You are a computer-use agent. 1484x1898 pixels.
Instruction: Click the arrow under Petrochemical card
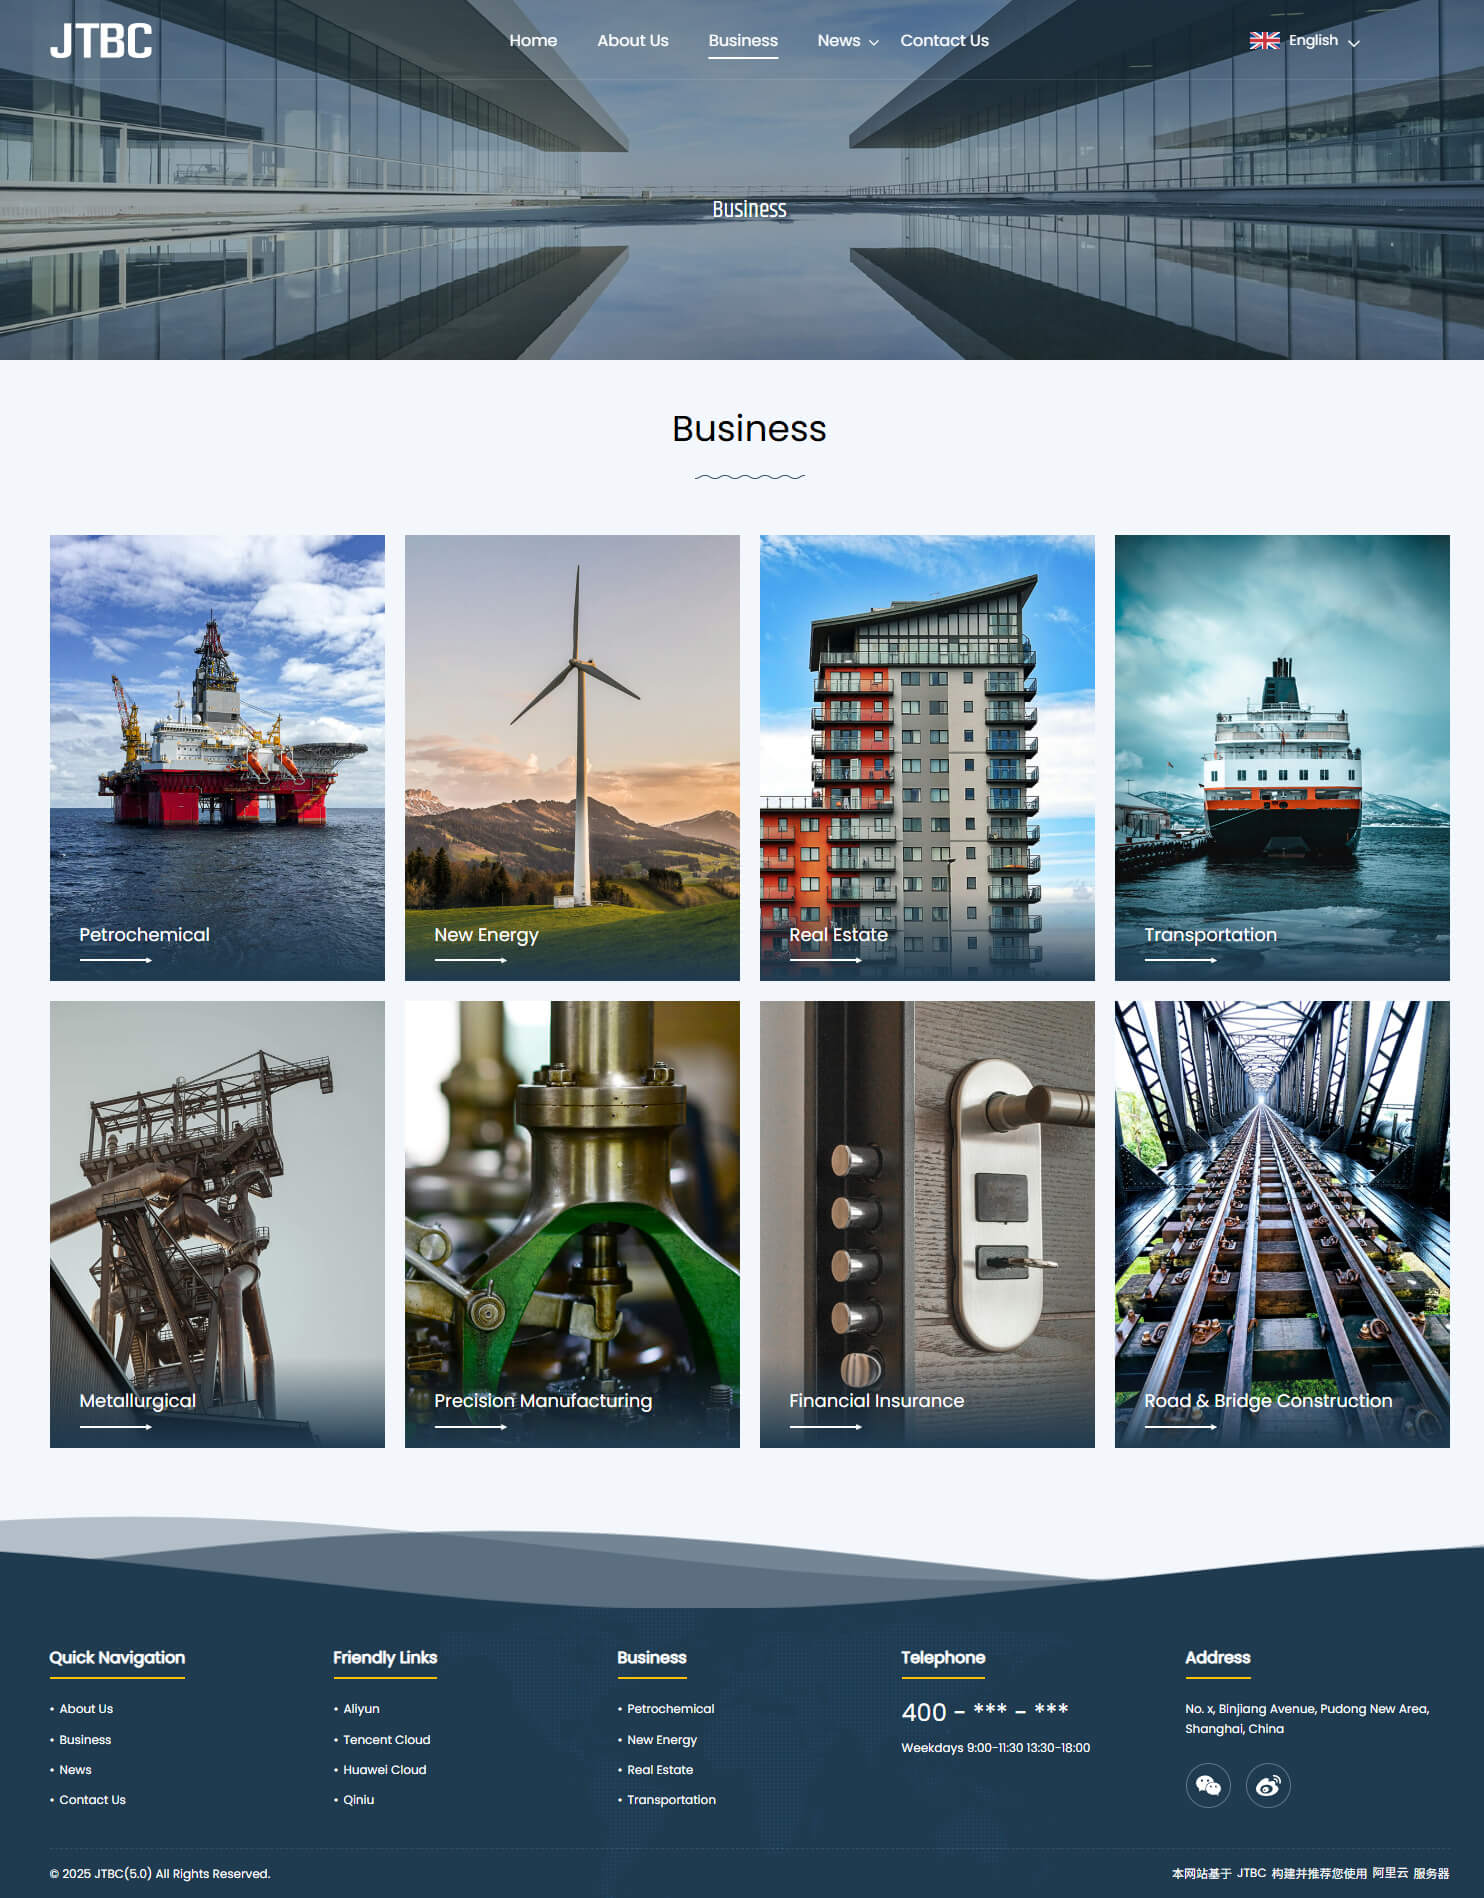click(x=116, y=960)
